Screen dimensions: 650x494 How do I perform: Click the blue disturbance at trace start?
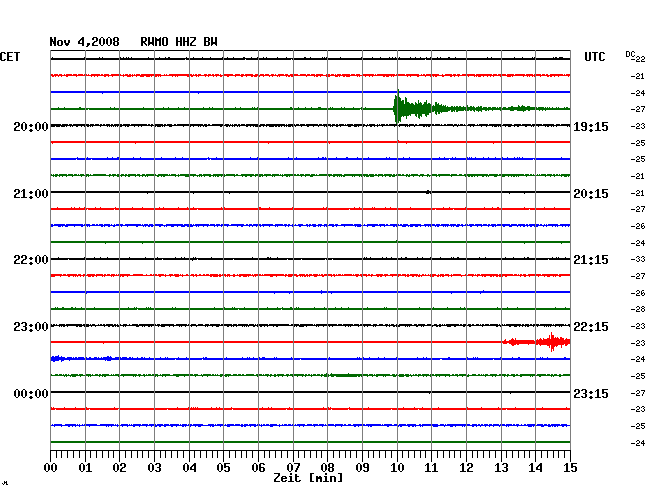[x=58, y=358]
